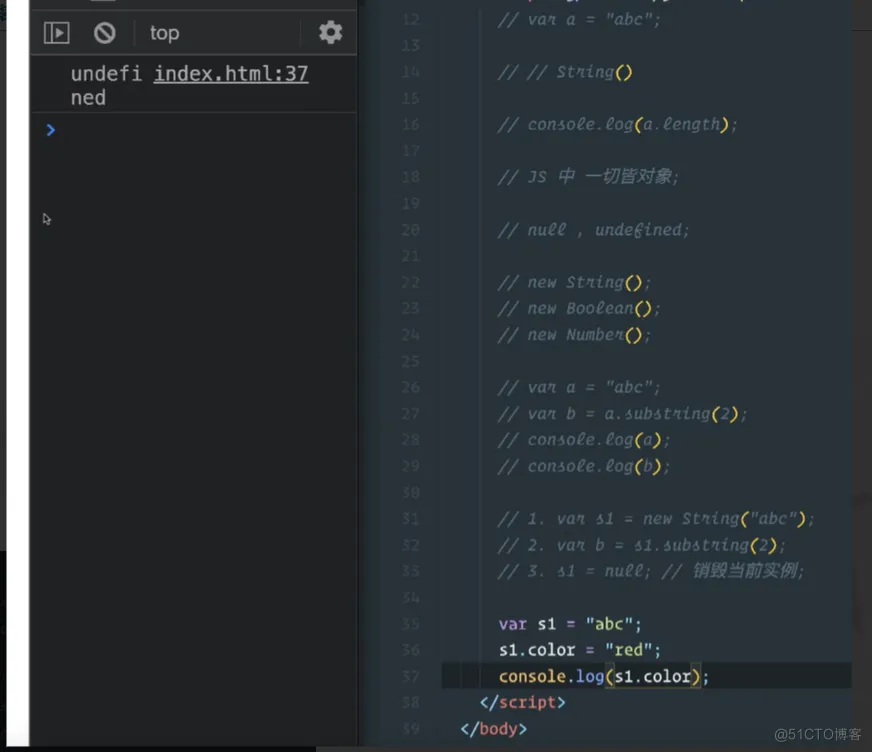Open console settings gear
The height and width of the screenshot is (752, 872).
[330, 32]
